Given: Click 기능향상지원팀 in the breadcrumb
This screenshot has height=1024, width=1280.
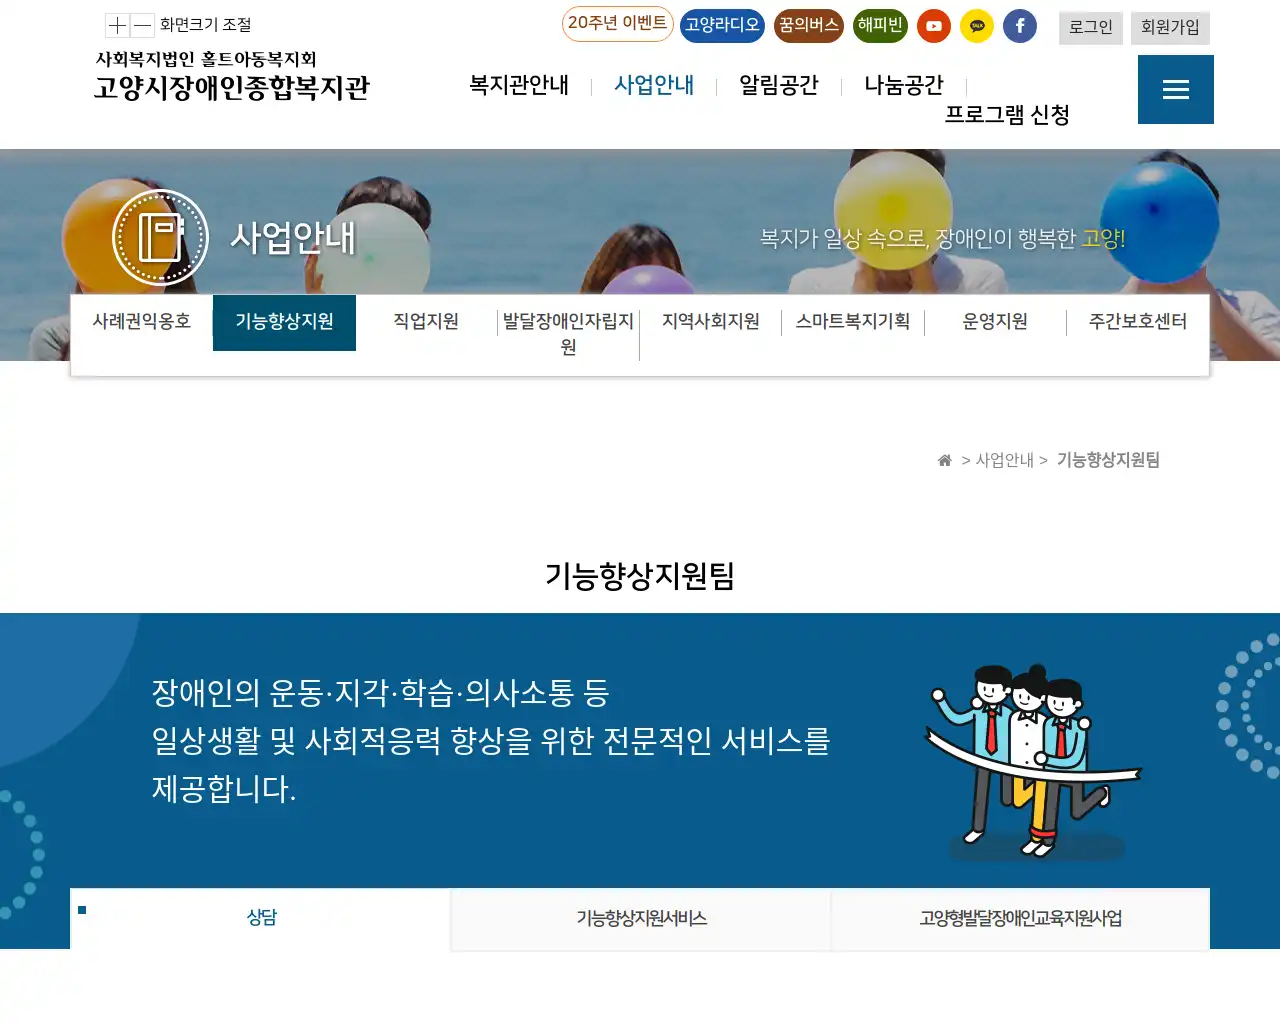Looking at the screenshot, I should pyautogui.click(x=1108, y=460).
